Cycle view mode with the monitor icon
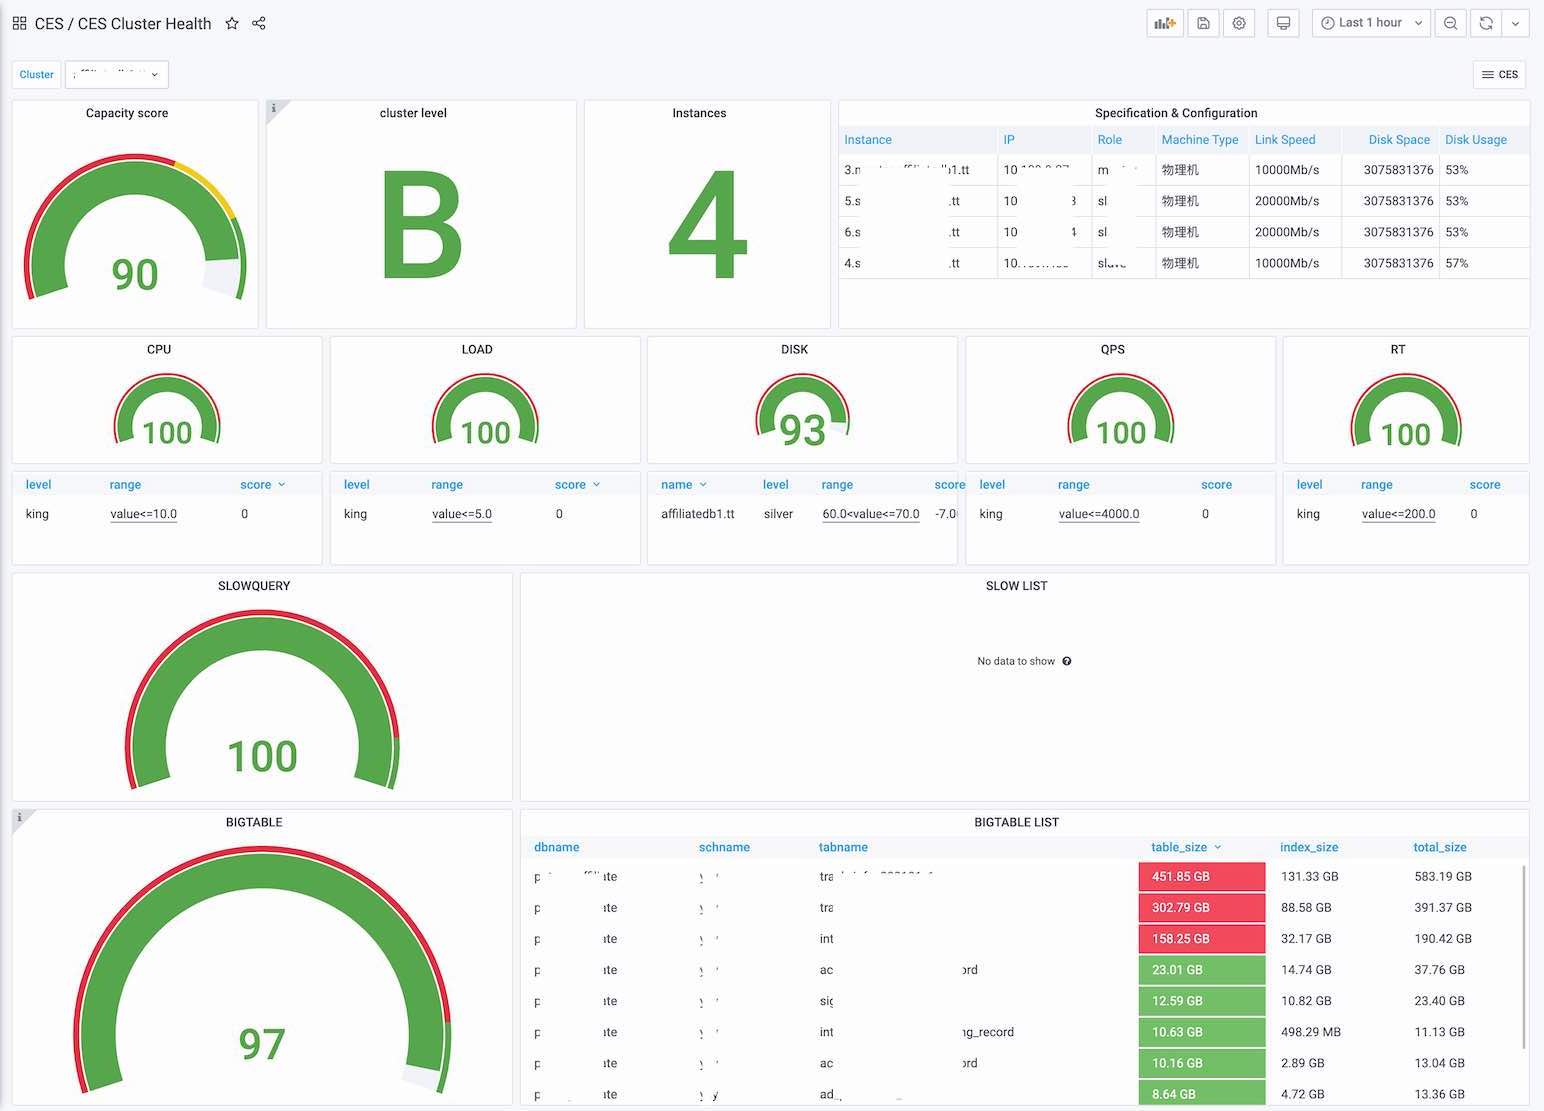Screen dimensions: 1544x1111 tap(1283, 23)
